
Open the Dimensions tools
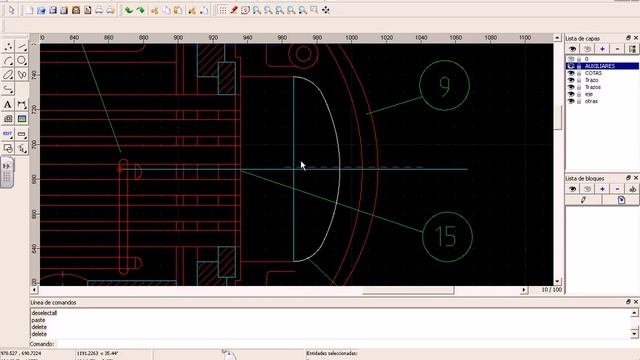[22, 105]
